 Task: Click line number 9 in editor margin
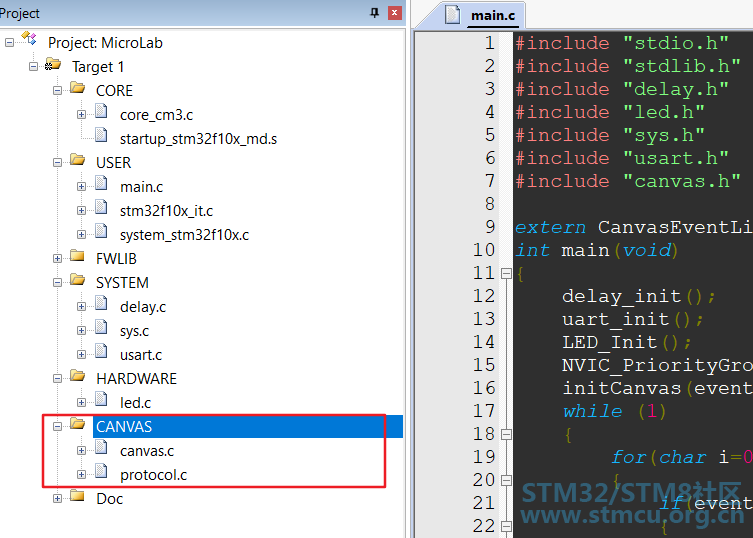click(489, 227)
